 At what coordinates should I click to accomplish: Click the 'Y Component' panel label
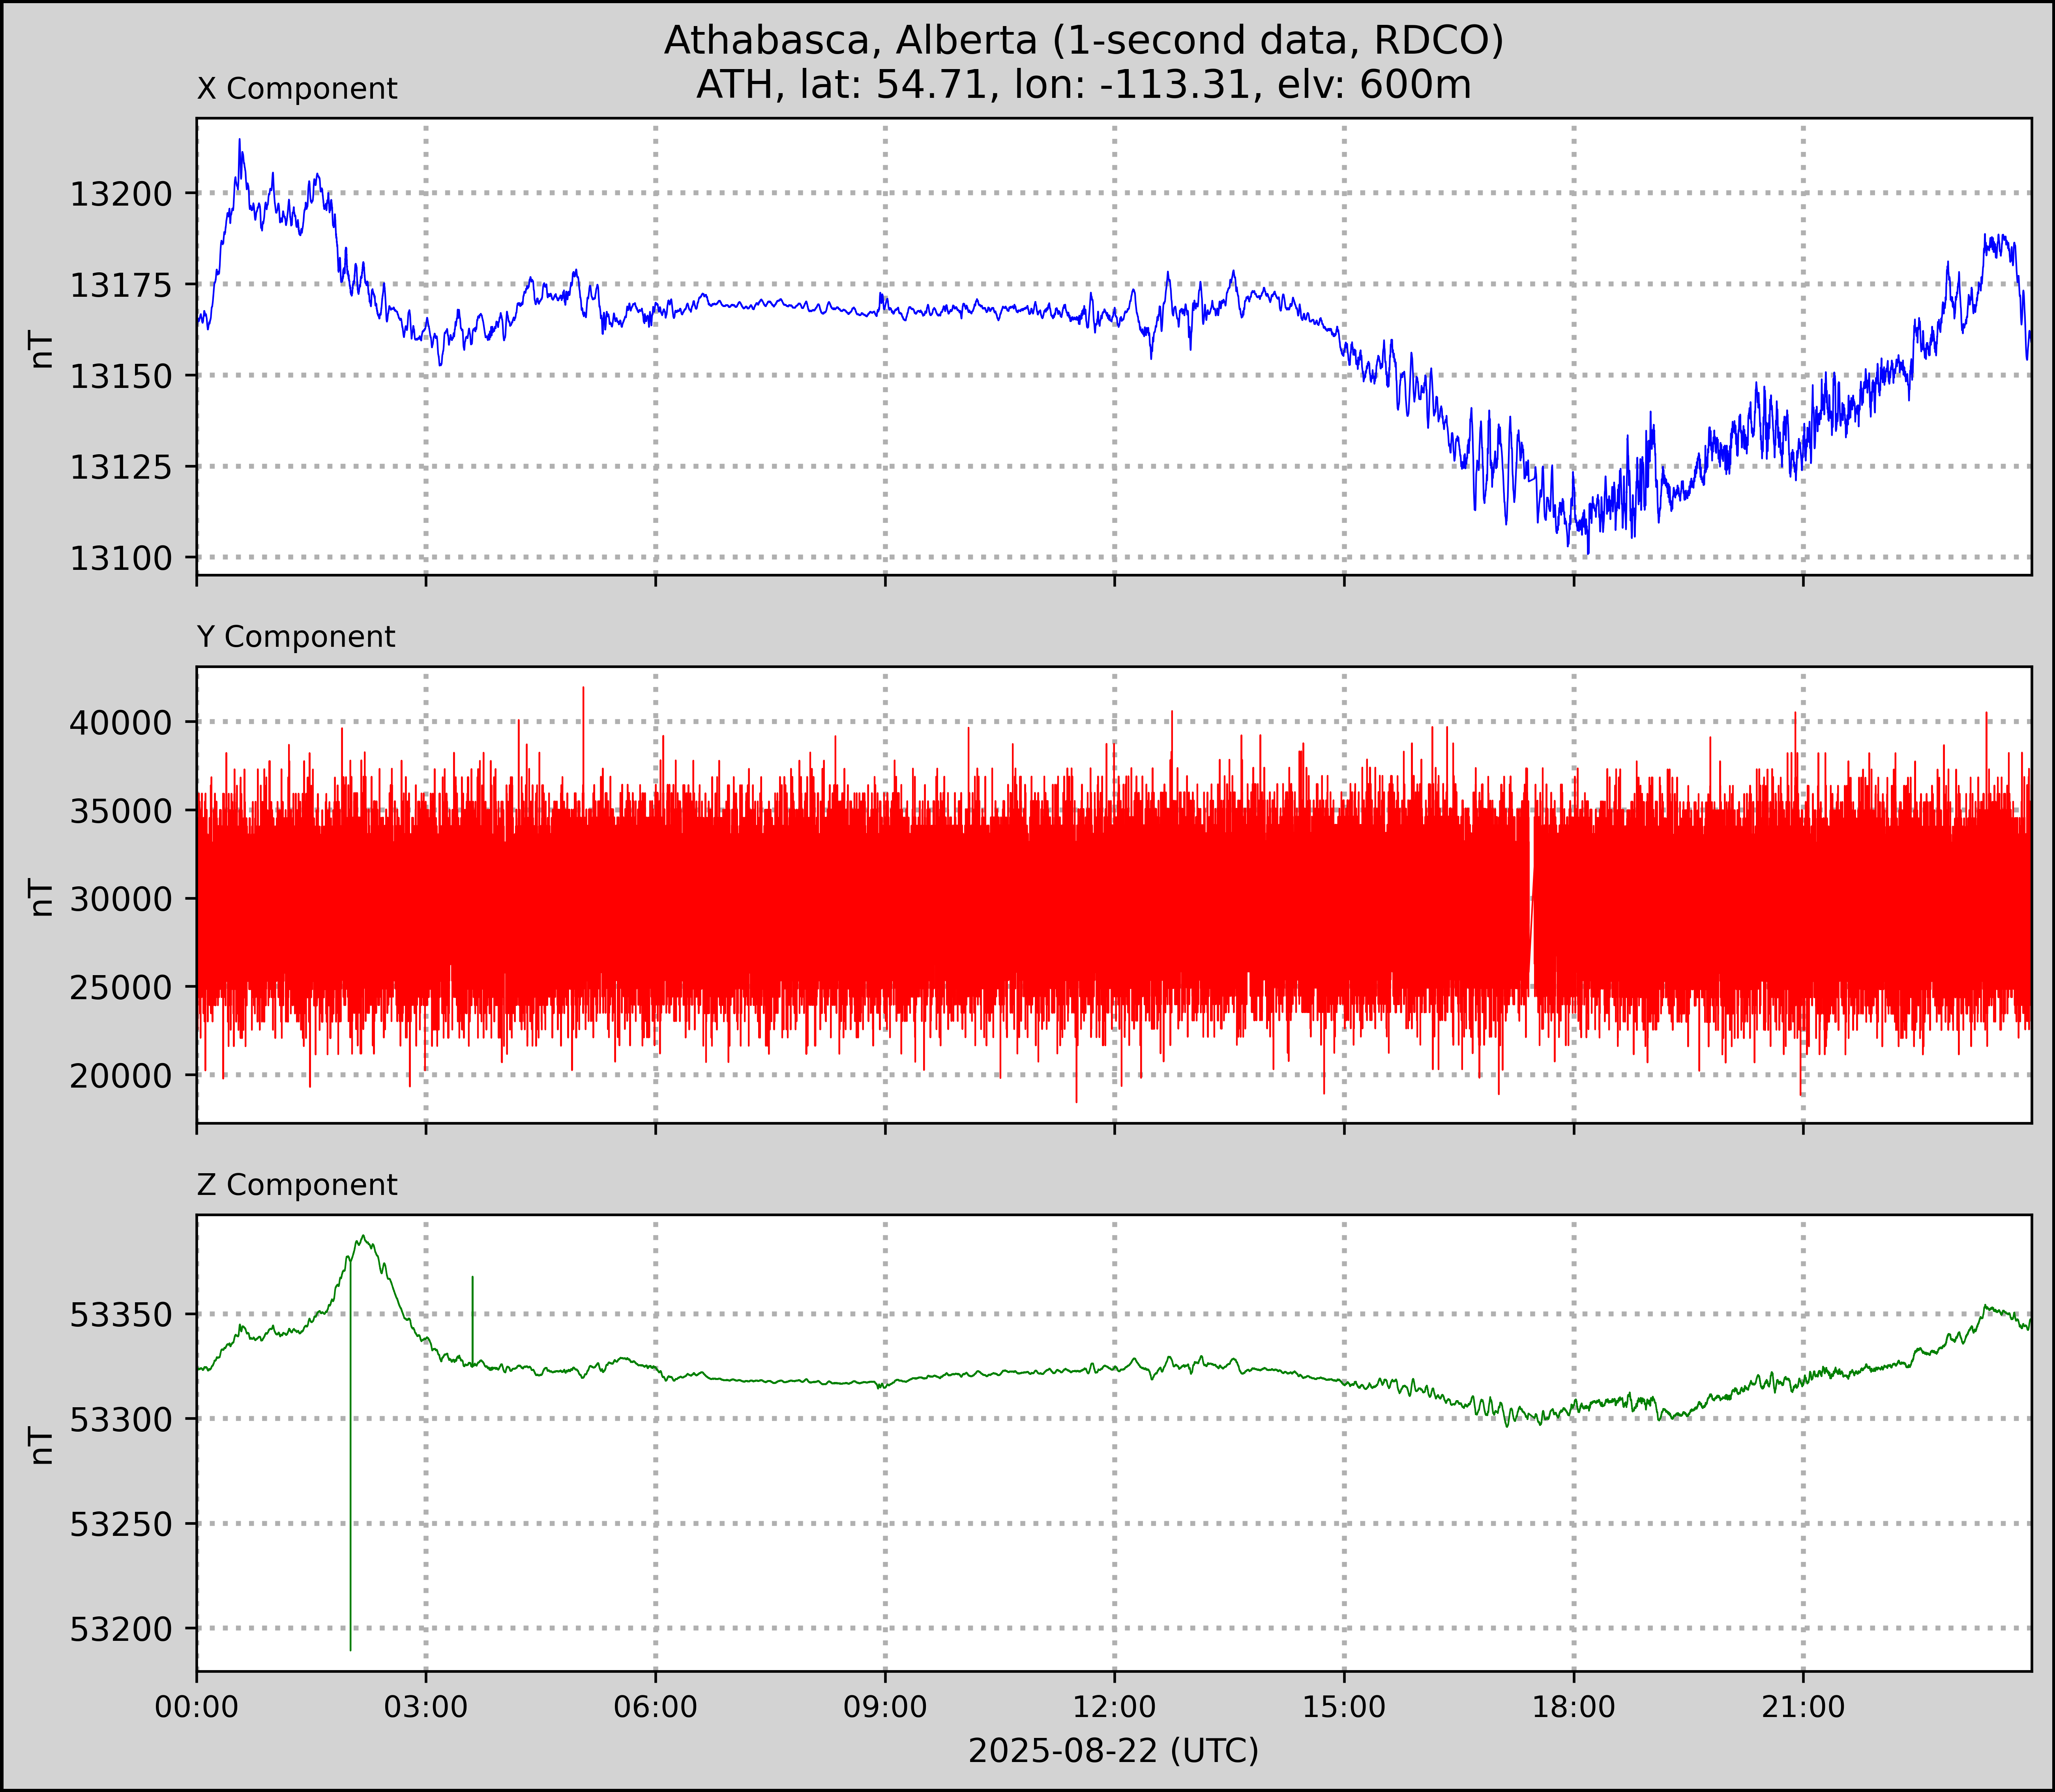pyautogui.click(x=296, y=637)
